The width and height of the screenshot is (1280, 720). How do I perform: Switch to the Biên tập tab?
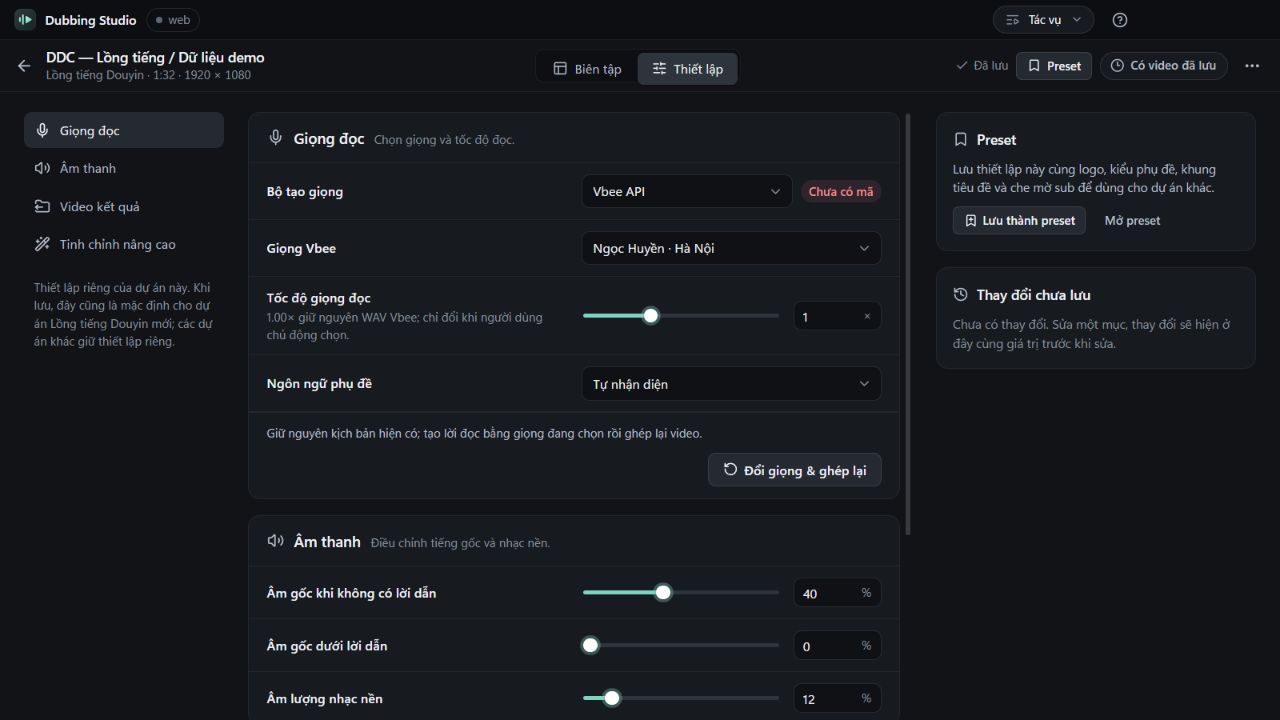tap(588, 68)
